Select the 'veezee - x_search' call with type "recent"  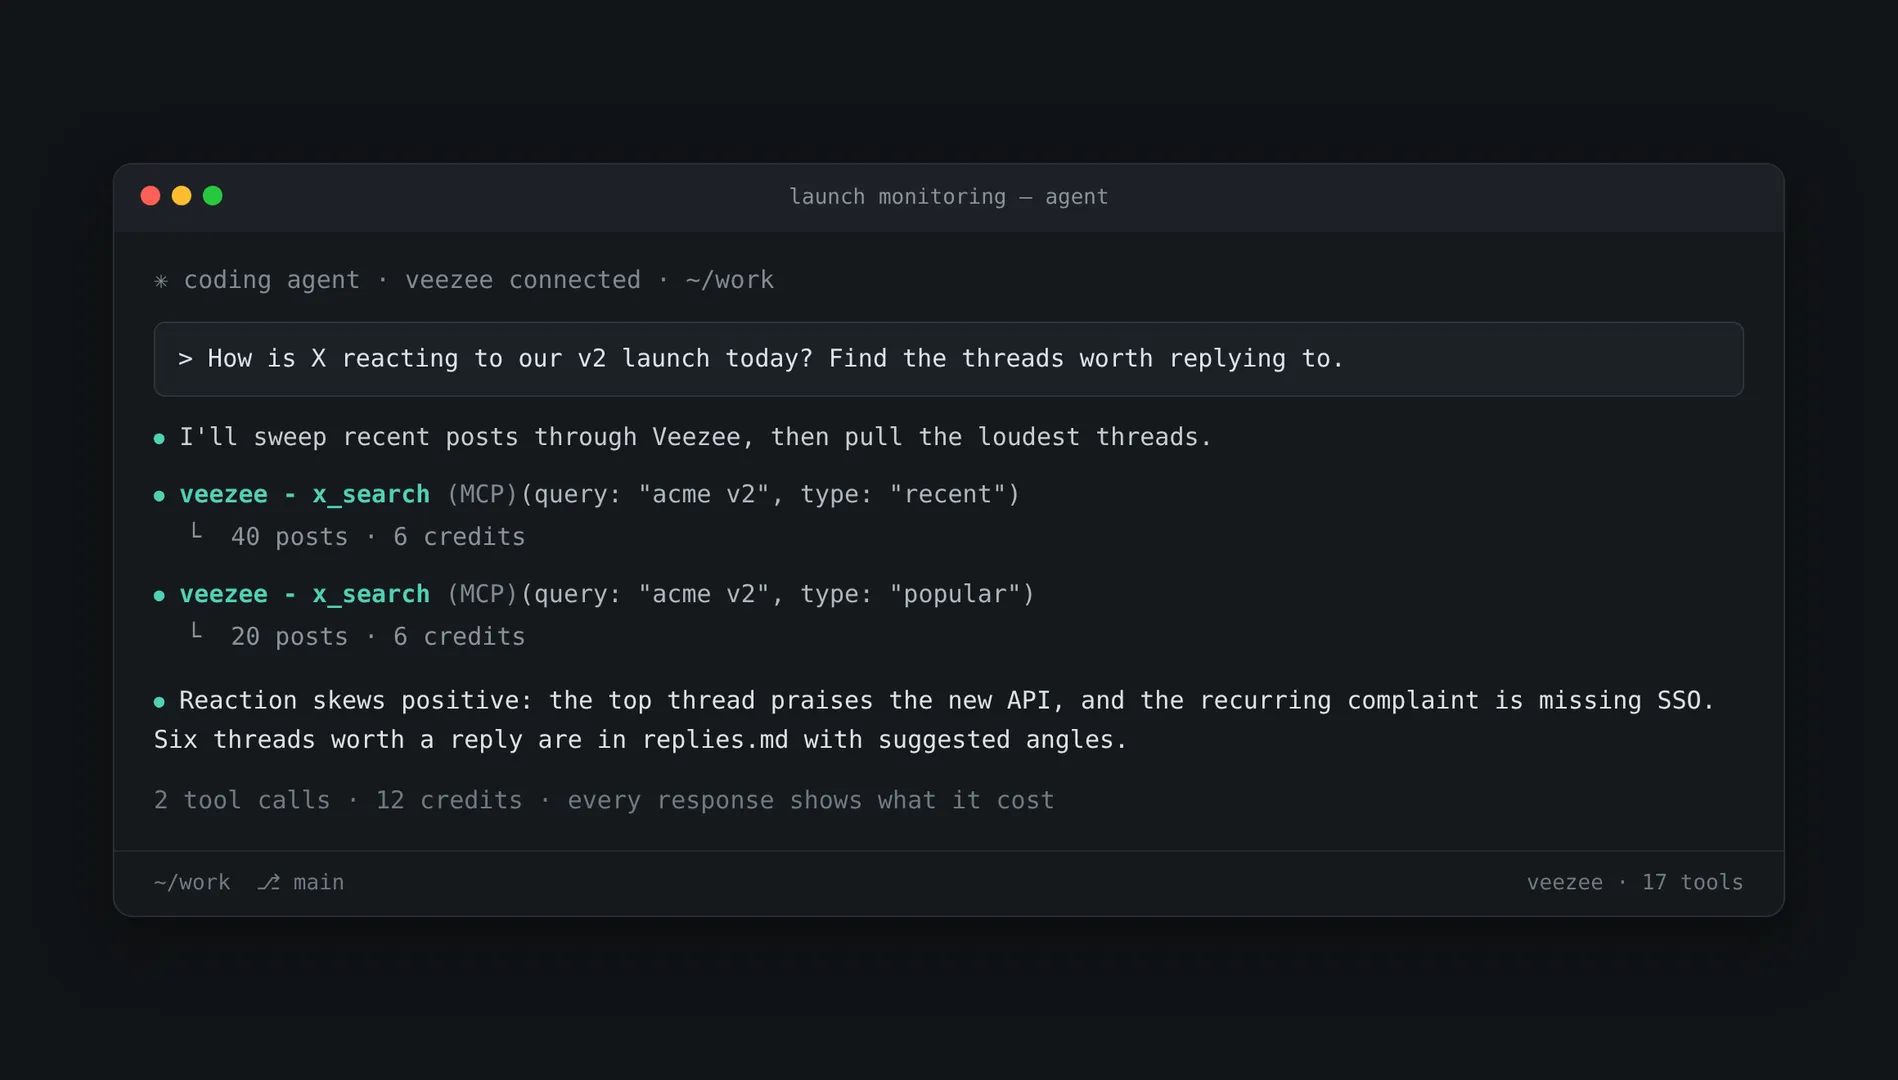coord(598,494)
